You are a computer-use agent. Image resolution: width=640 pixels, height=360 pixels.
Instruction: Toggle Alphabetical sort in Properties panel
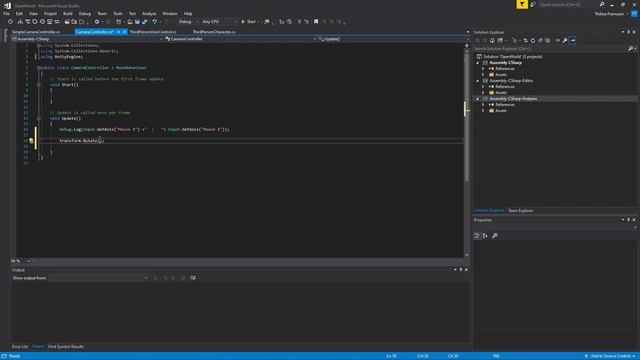(x=485, y=236)
